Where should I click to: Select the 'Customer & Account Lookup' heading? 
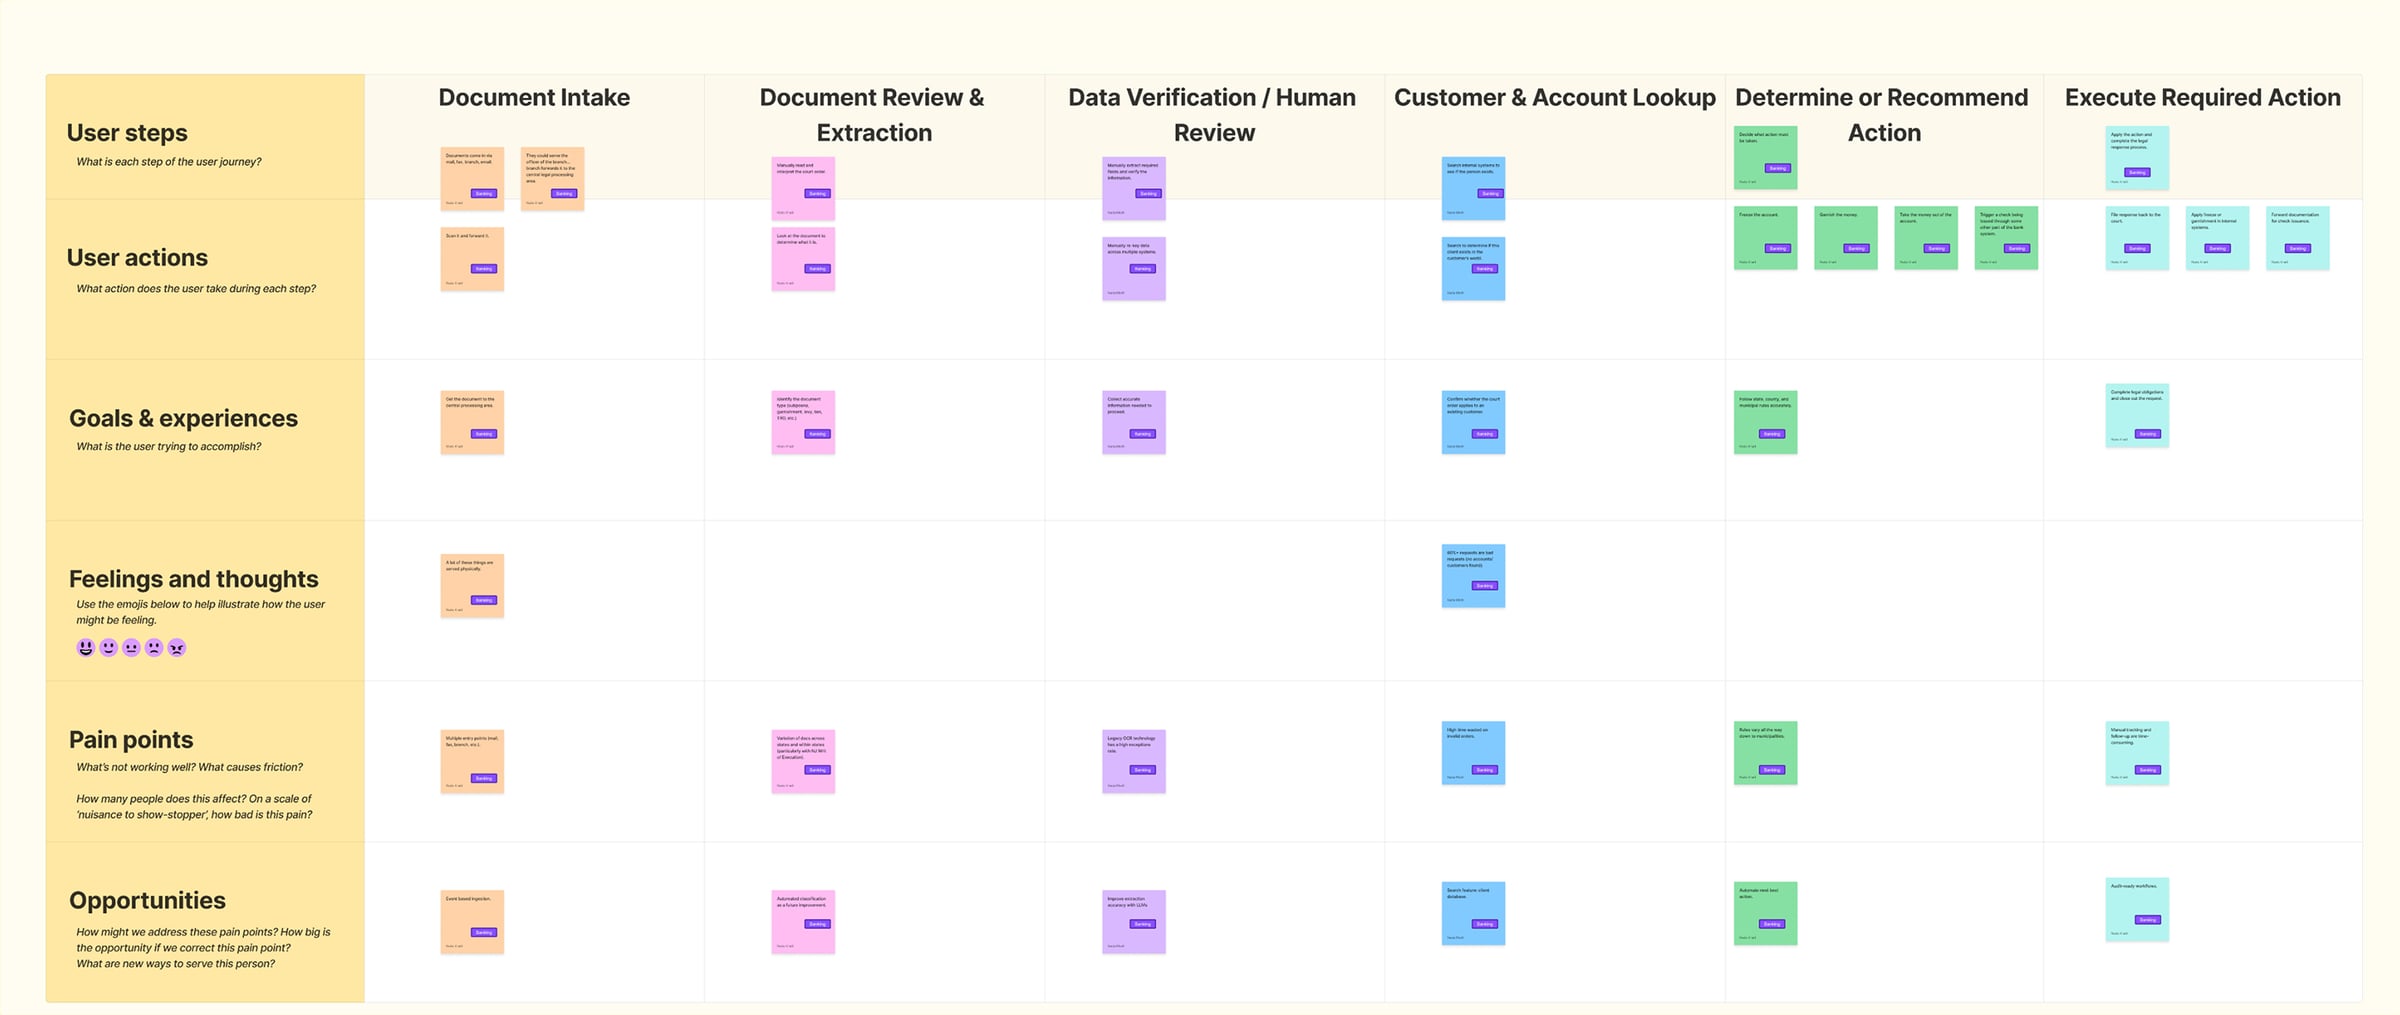[x=1554, y=98]
